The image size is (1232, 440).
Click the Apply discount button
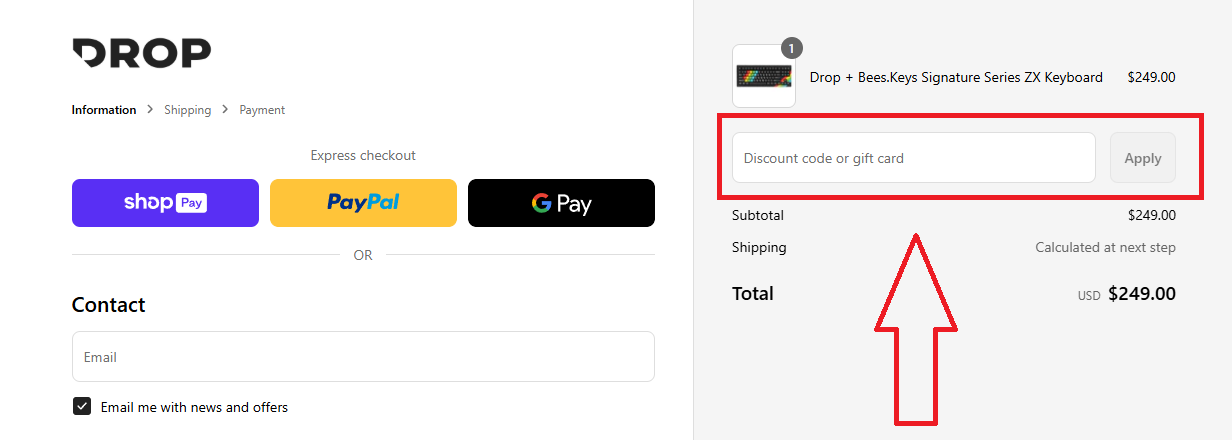tap(1143, 158)
